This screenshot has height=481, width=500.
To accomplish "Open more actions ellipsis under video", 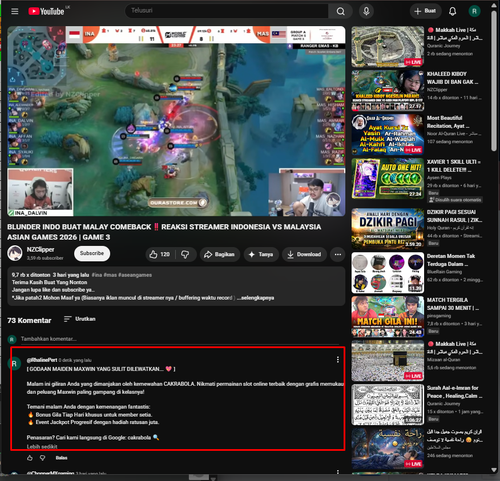I will [x=338, y=254].
